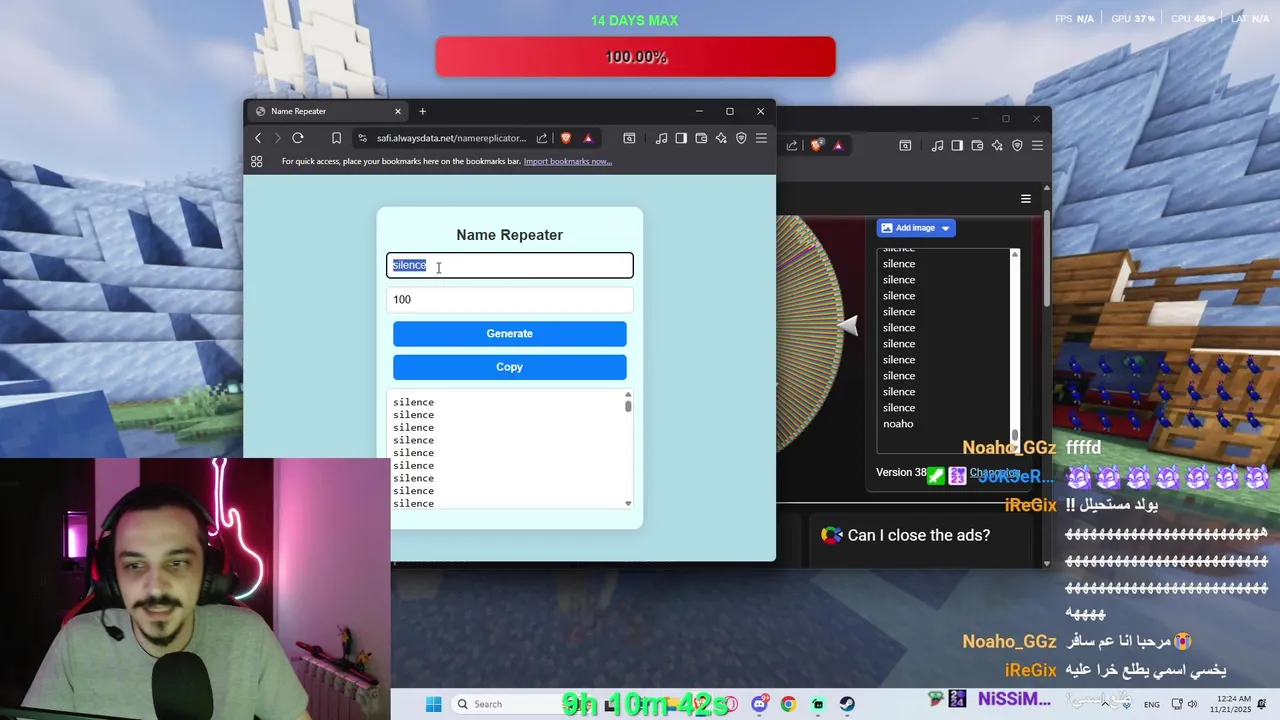The height and width of the screenshot is (720, 1280).
Task: Select the 'noaho' entry in the wheel entries
Action: pyautogui.click(x=898, y=424)
